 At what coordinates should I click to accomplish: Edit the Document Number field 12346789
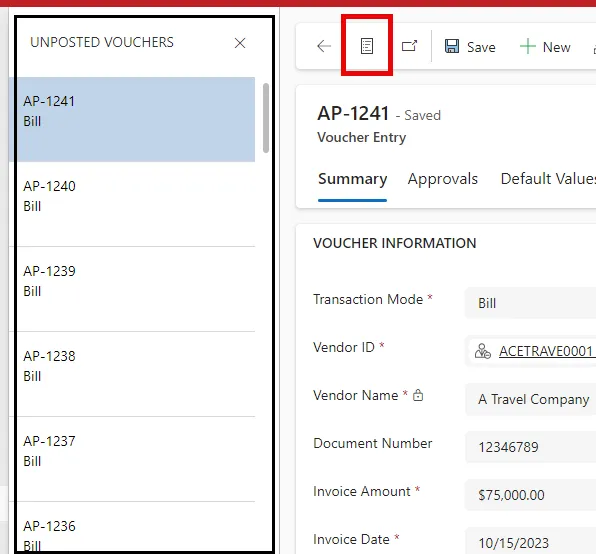click(530, 447)
